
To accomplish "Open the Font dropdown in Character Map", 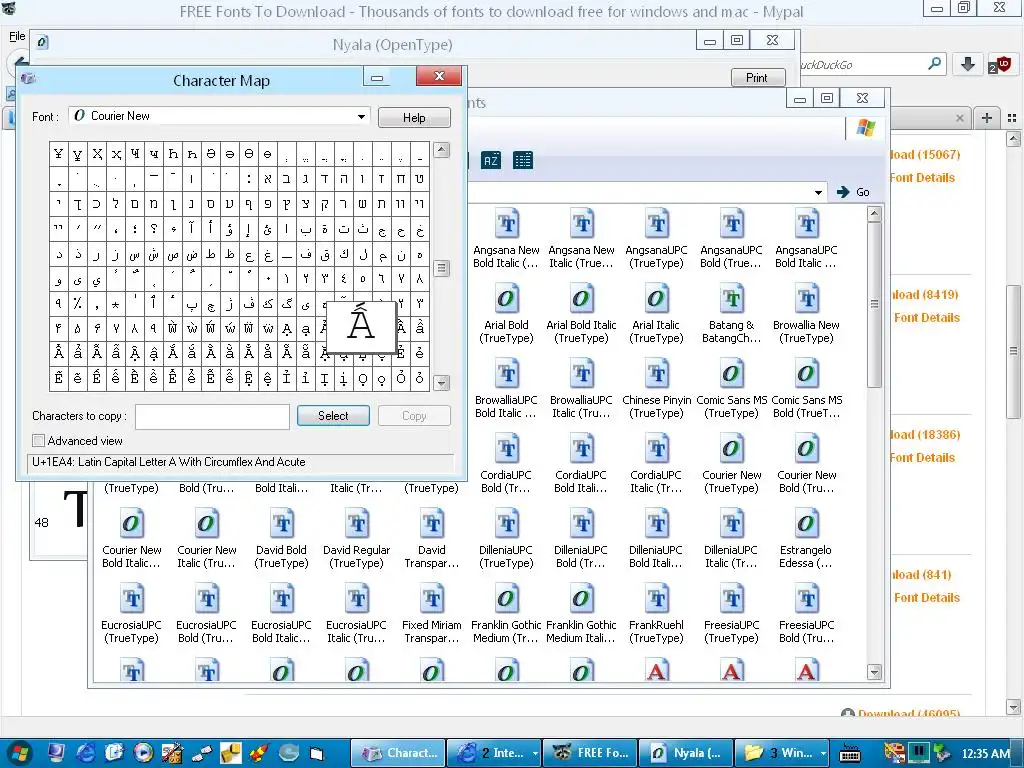I will (x=360, y=116).
